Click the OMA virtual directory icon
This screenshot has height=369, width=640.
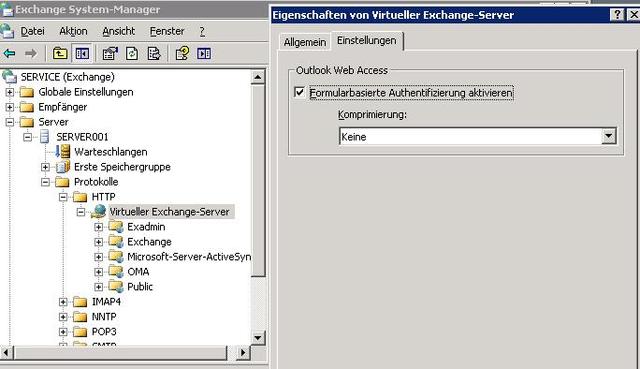click(x=116, y=272)
